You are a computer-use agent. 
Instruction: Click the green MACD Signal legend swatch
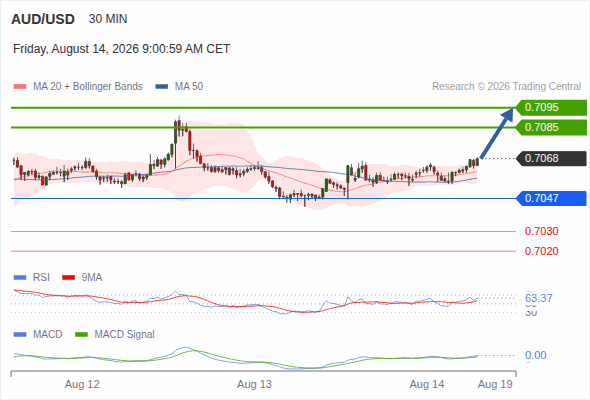click(81, 335)
